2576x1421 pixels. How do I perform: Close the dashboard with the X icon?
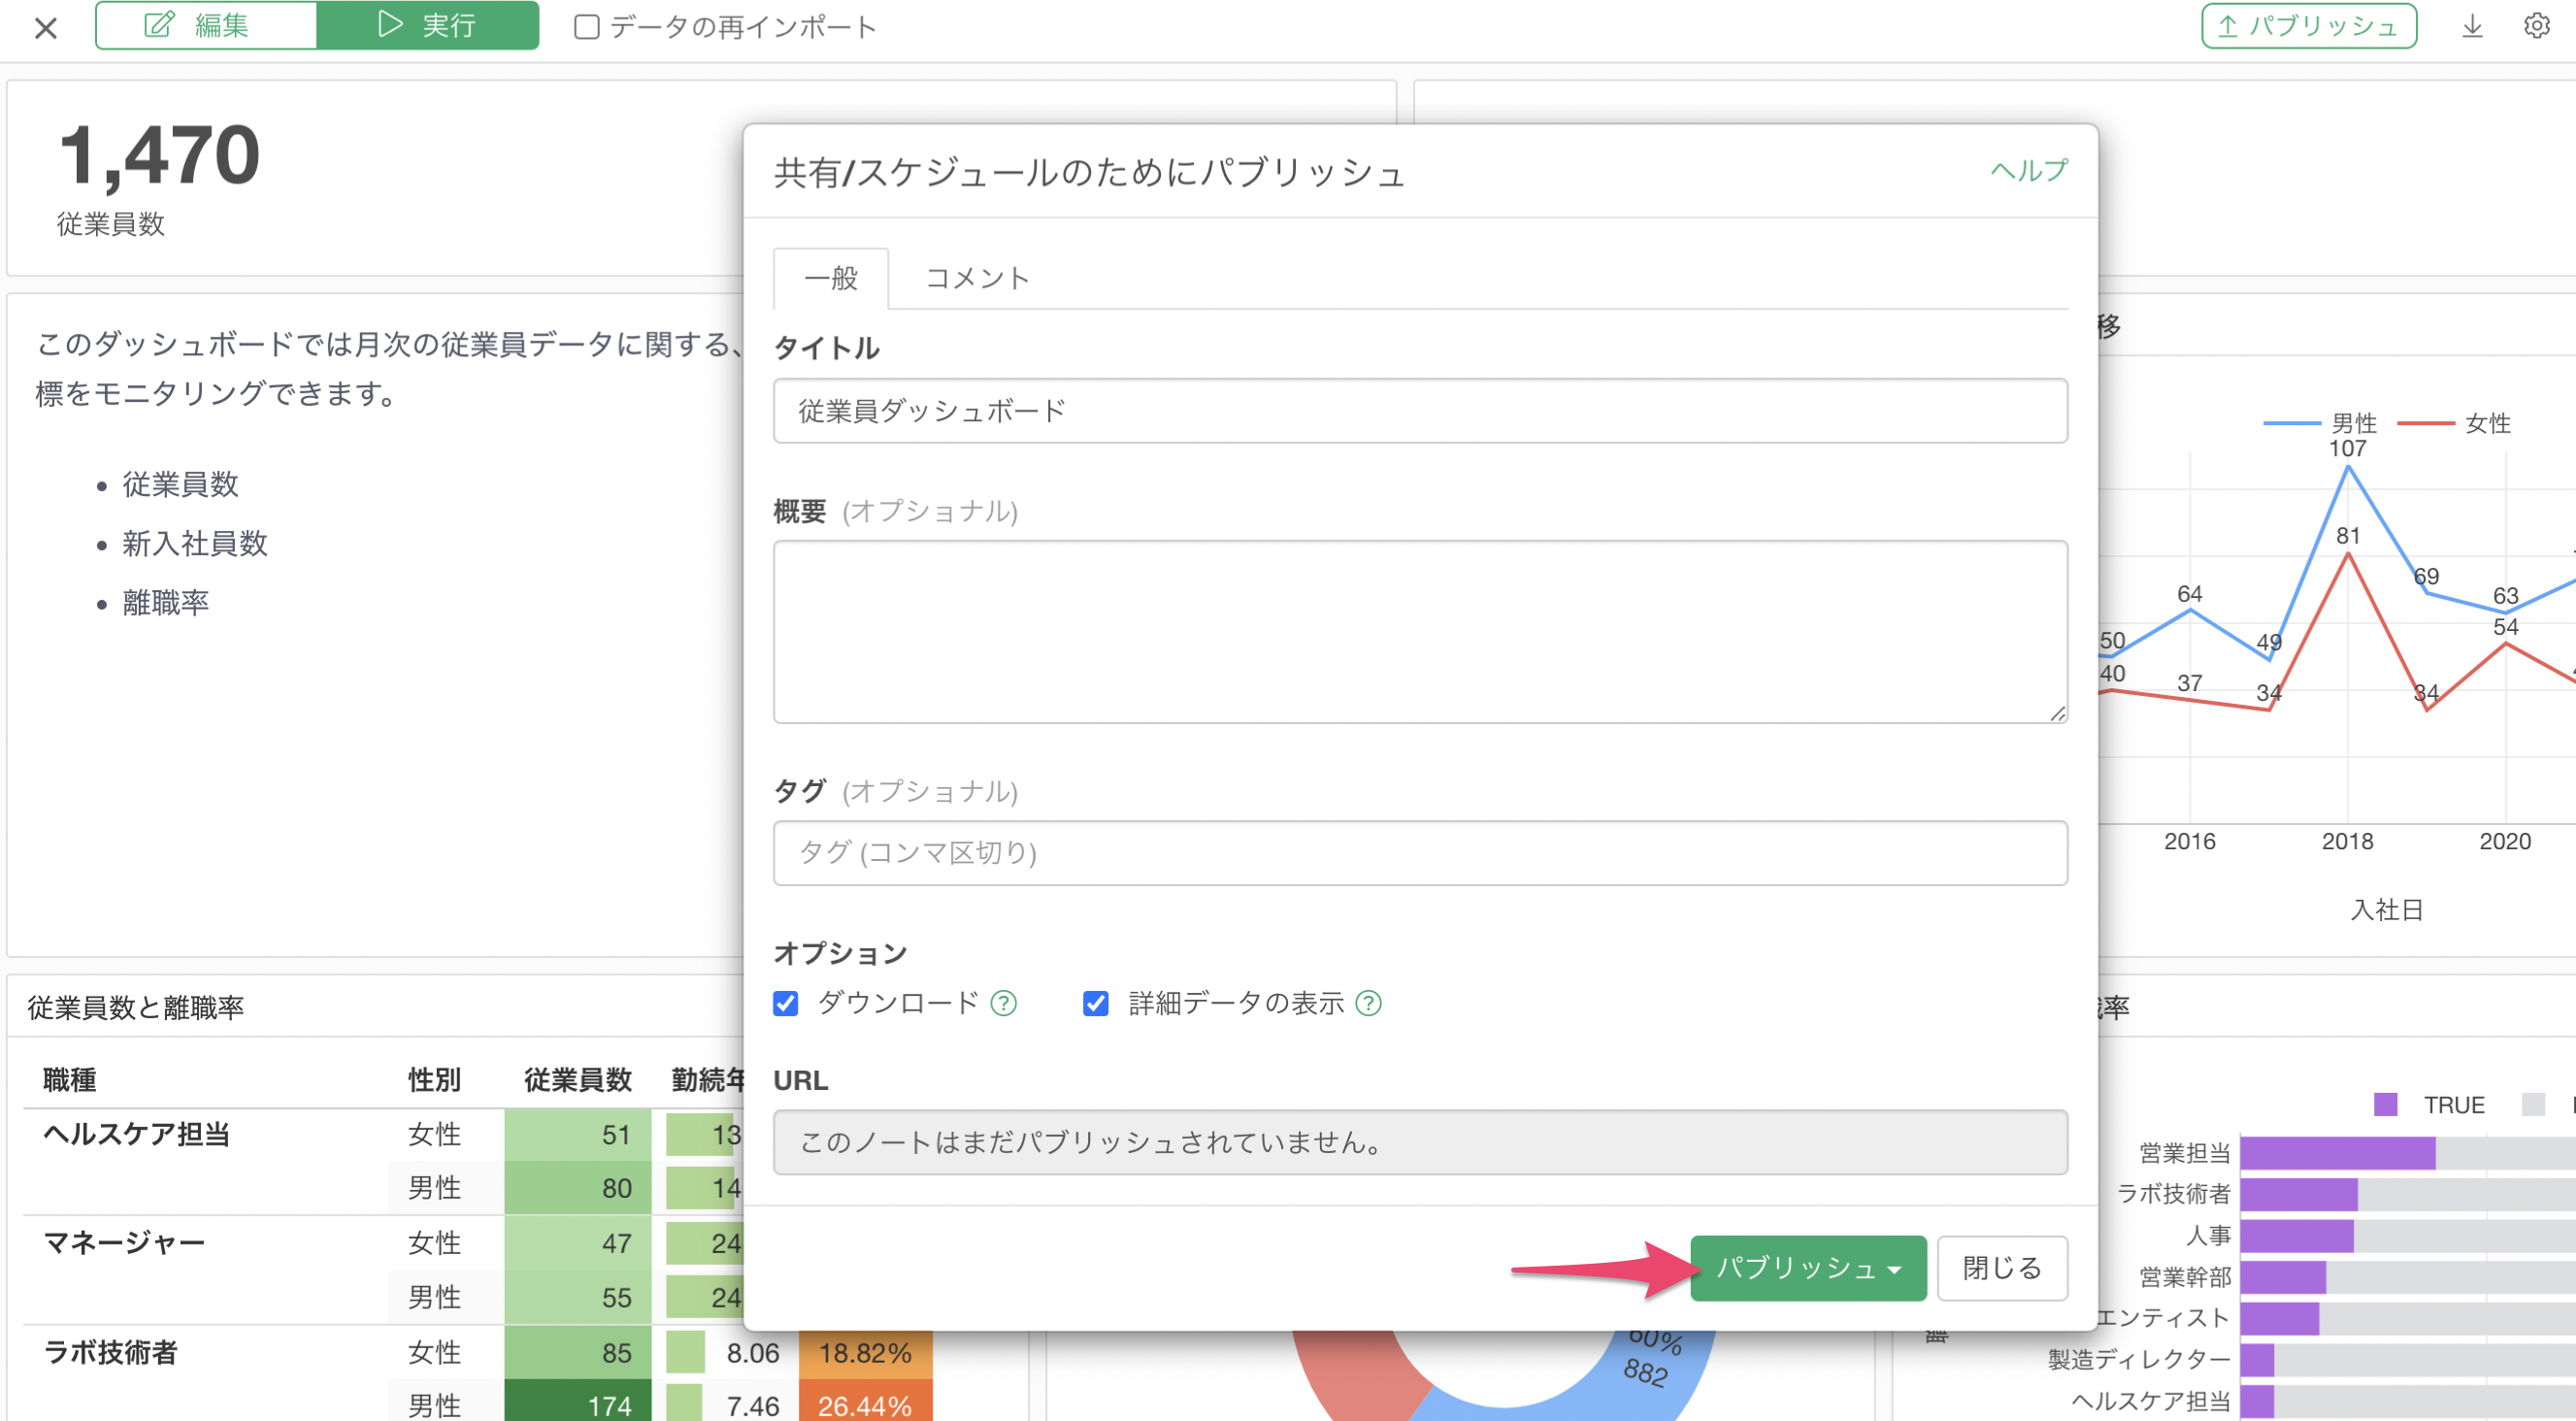tap(46, 28)
